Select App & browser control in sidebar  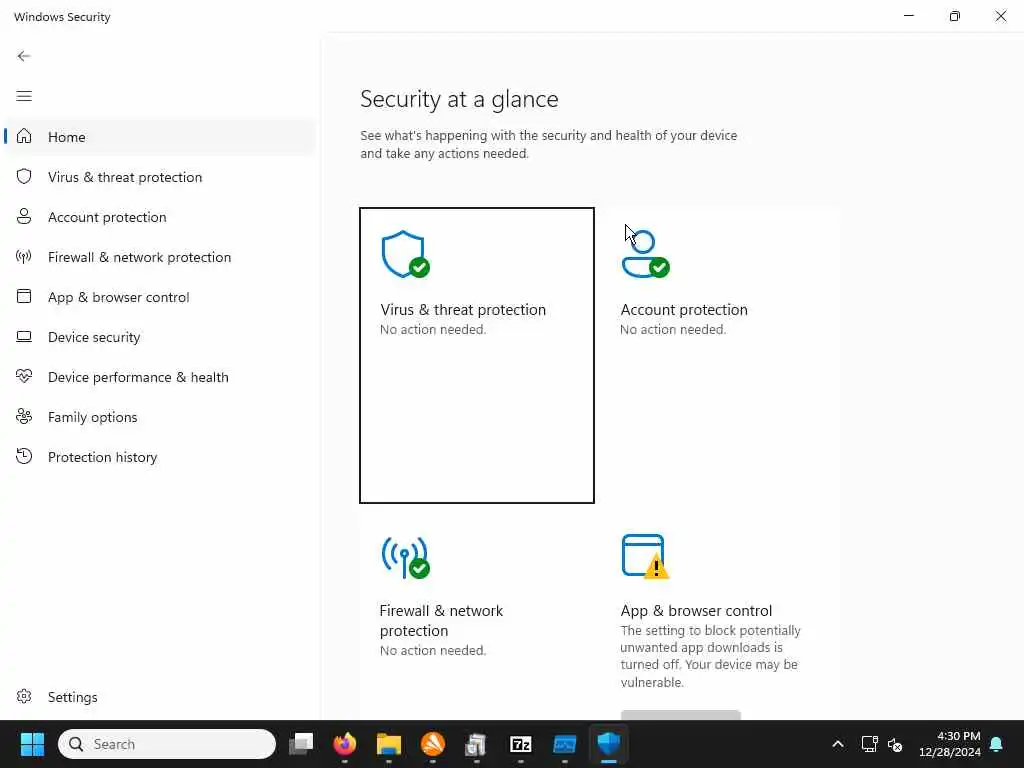[x=160, y=296]
